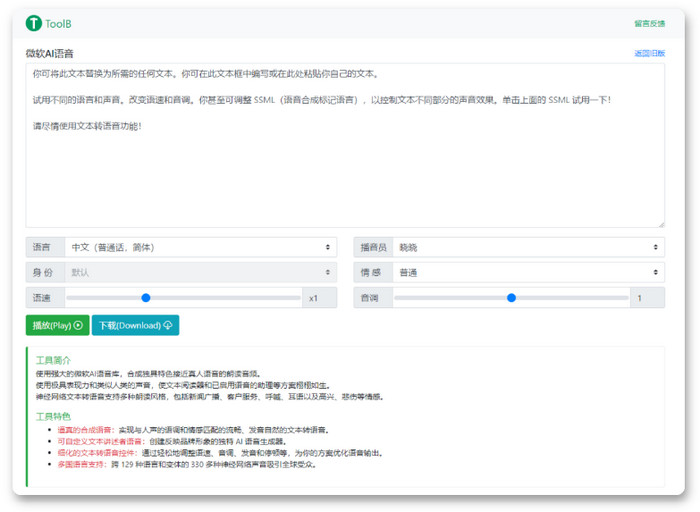Open the 情感 emotion dropdown showing 普通
The height and width of the screenshot is (512, 700).
(x=529, y=272)
